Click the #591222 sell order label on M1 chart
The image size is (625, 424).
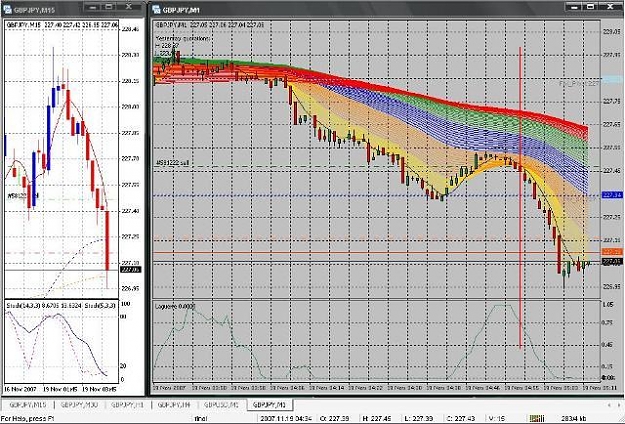point(172,163)
